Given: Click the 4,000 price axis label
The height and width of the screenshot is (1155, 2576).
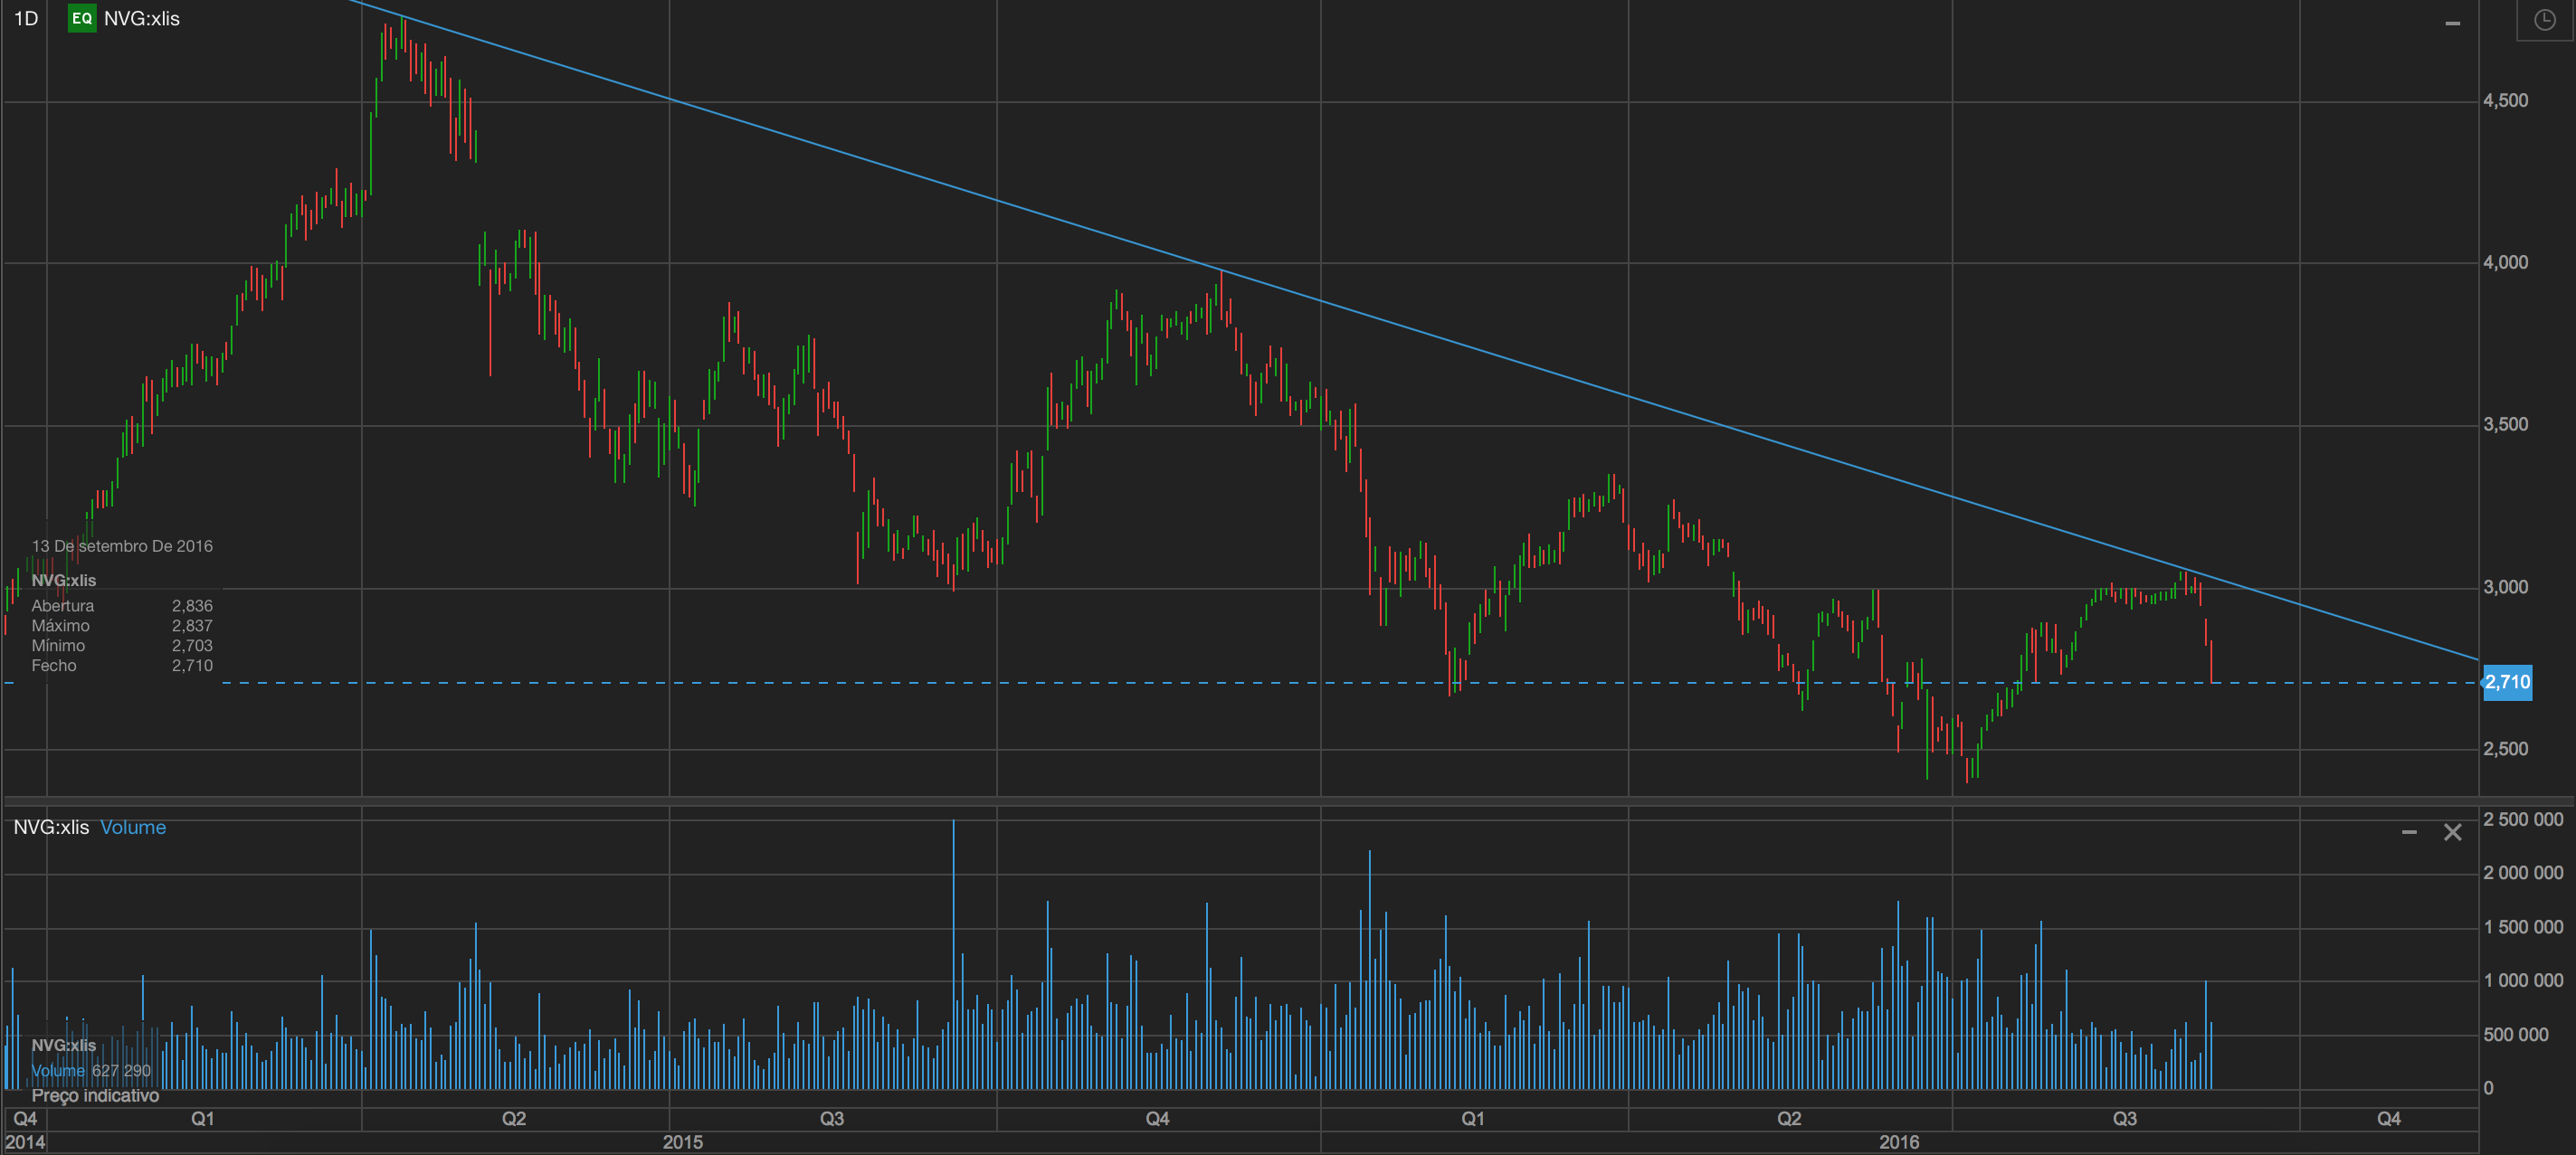Looking at the screenshot, I should pyautogui.click(x=2505, y=262).
